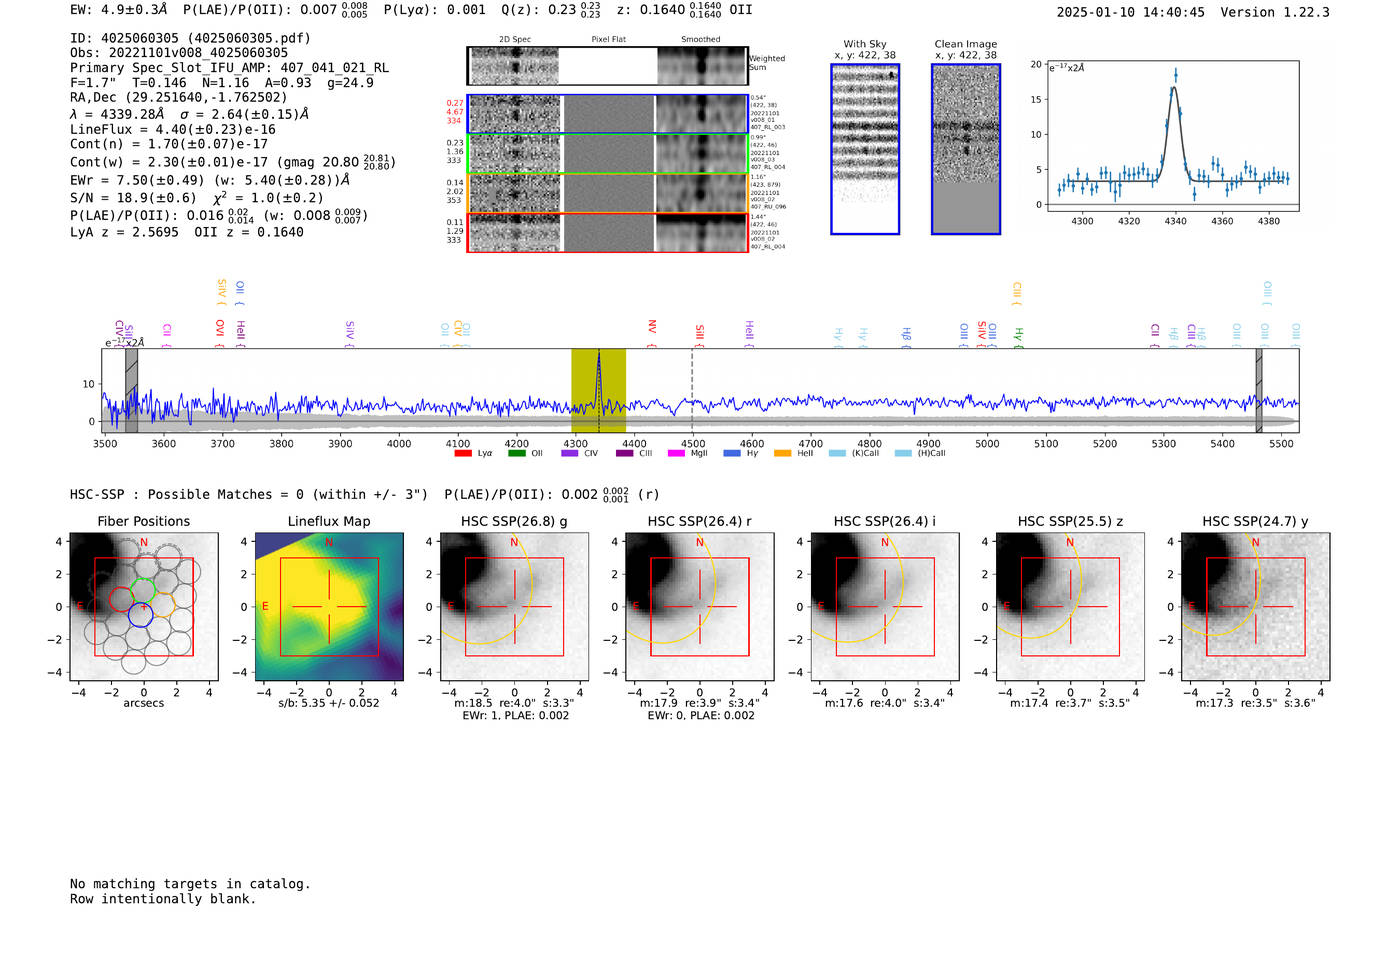Select the orange-bordered fiber spectrum row
The height and width of the screenshot is (953, 1400).
(x=607, y=193)
